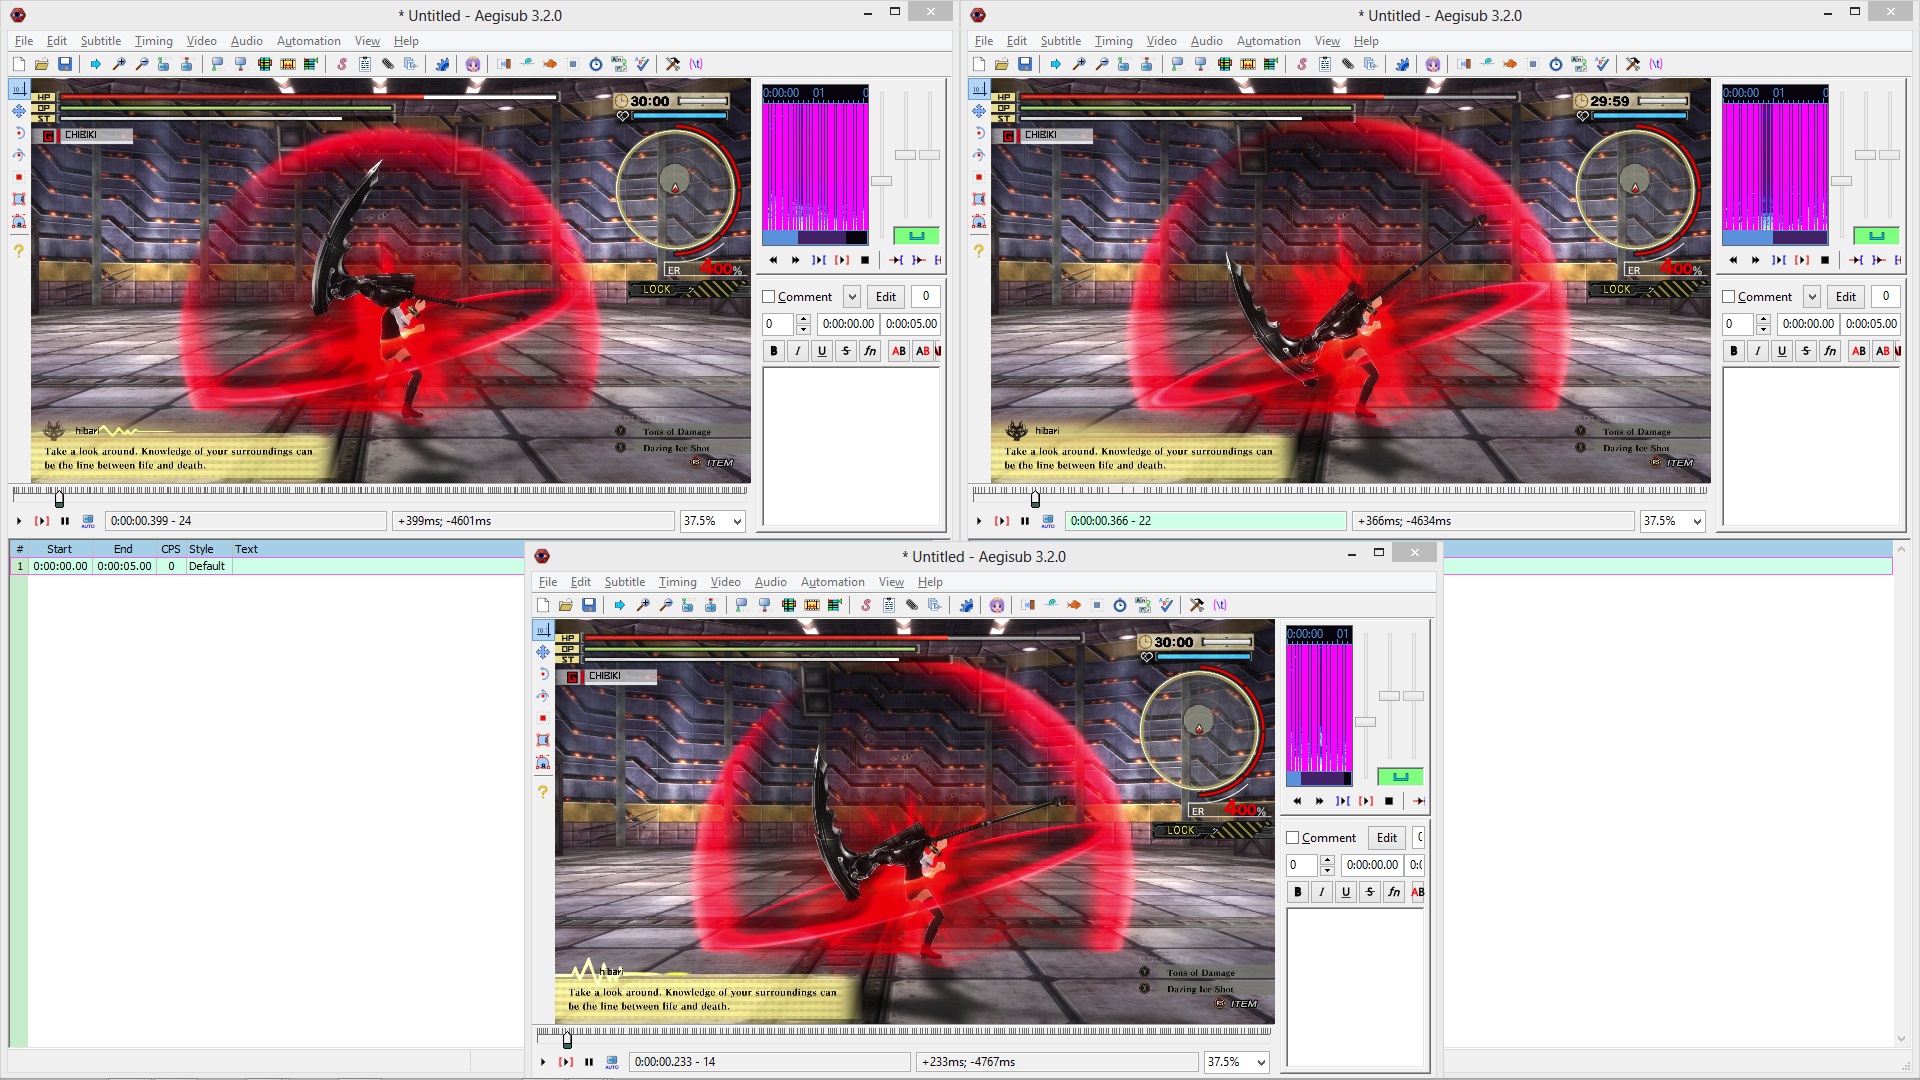The height and width of the screenshot is (1080, 1920).
Task: Open Timing menu in right window
Action: [x=1113, y=41]
